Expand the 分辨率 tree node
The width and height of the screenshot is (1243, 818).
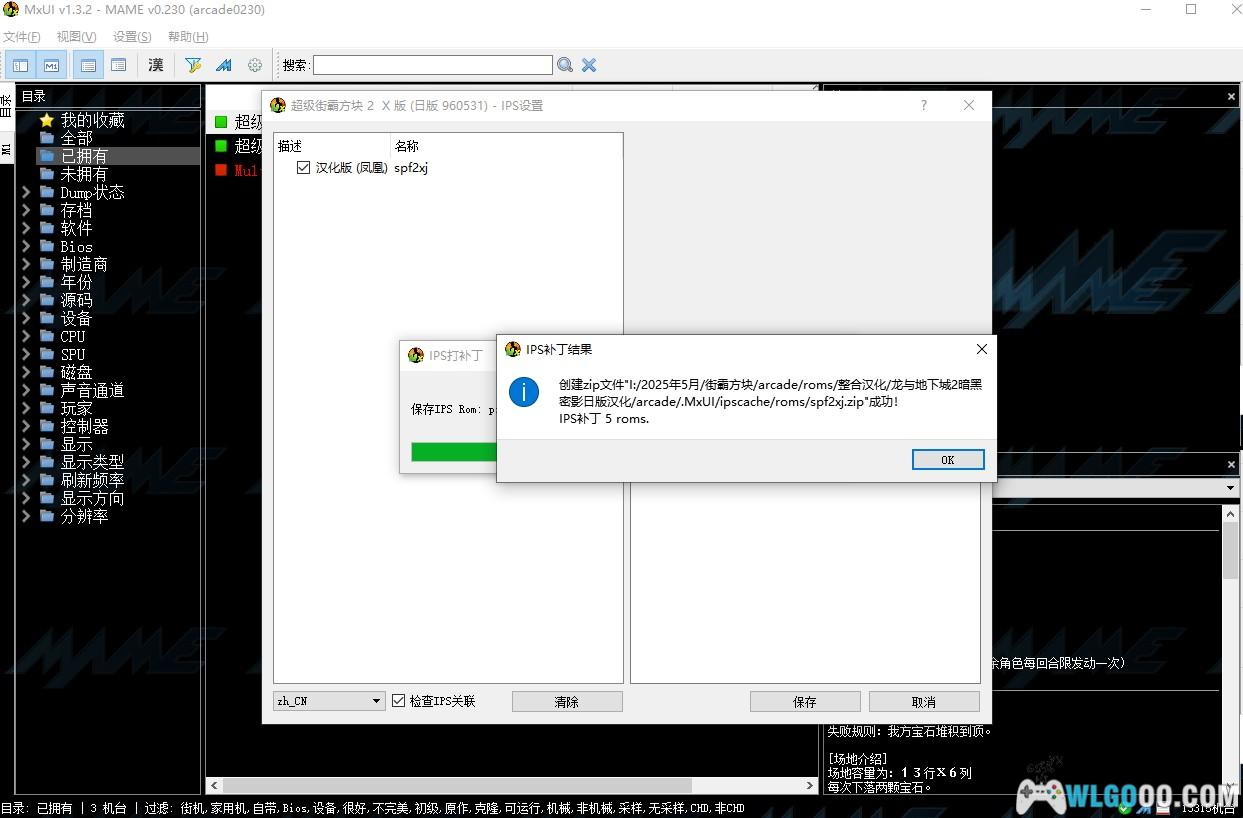pyautogui.click(x=26, y=516)
